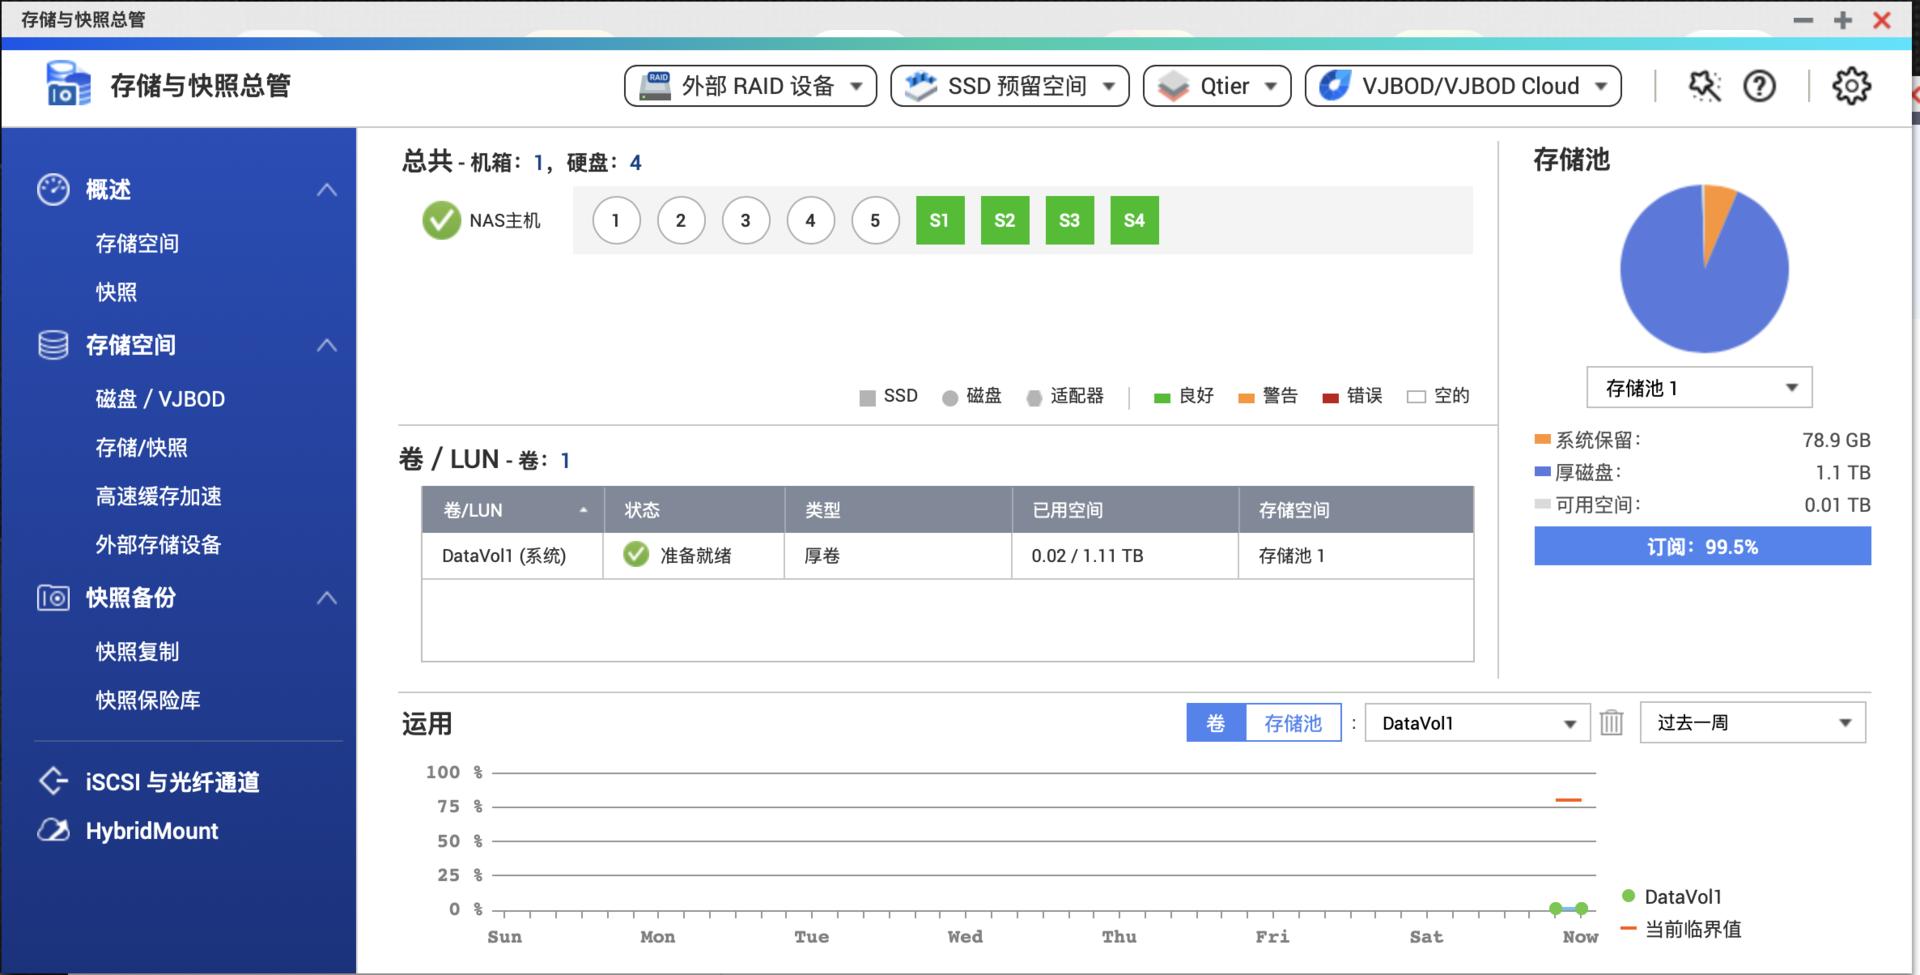1920x975 pixels.
Task: Select the 卷 toggle in usage chart
Action: point(1215,722)
